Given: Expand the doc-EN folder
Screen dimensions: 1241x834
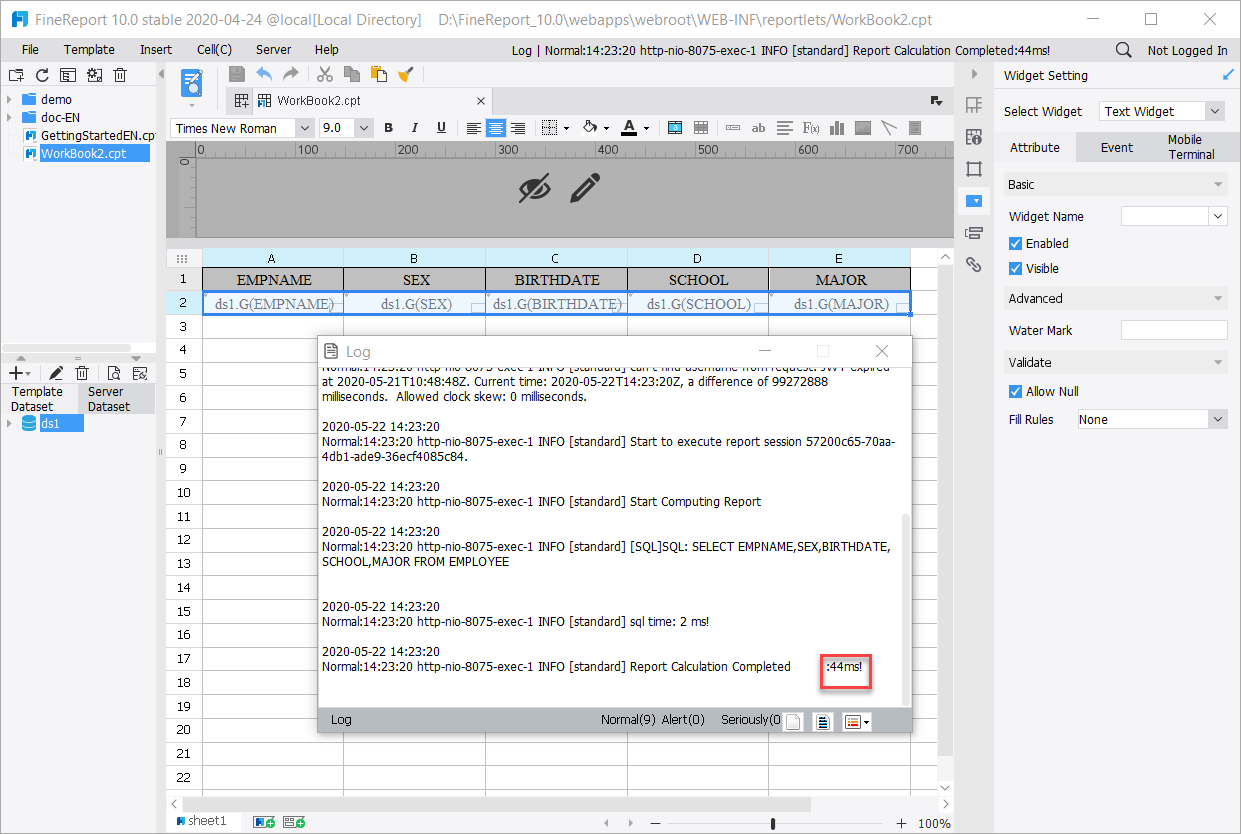Looking at the screenshot, I should click(9, 117).
